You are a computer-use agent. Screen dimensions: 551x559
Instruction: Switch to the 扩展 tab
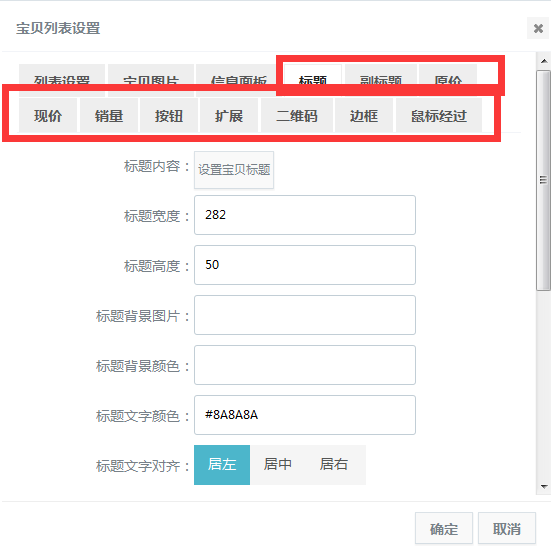(229, 116)
